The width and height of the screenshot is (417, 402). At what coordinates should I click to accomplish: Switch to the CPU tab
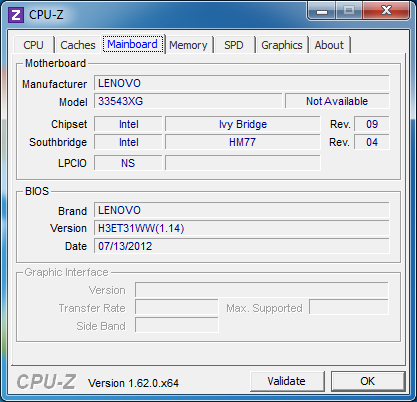coord(33,45)
